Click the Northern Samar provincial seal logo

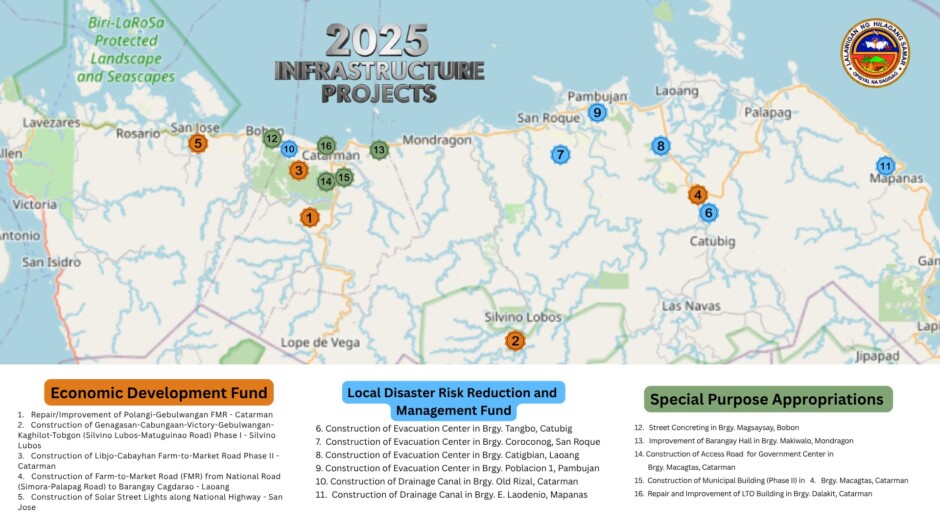pyautogui.click(x=874, y=53)
